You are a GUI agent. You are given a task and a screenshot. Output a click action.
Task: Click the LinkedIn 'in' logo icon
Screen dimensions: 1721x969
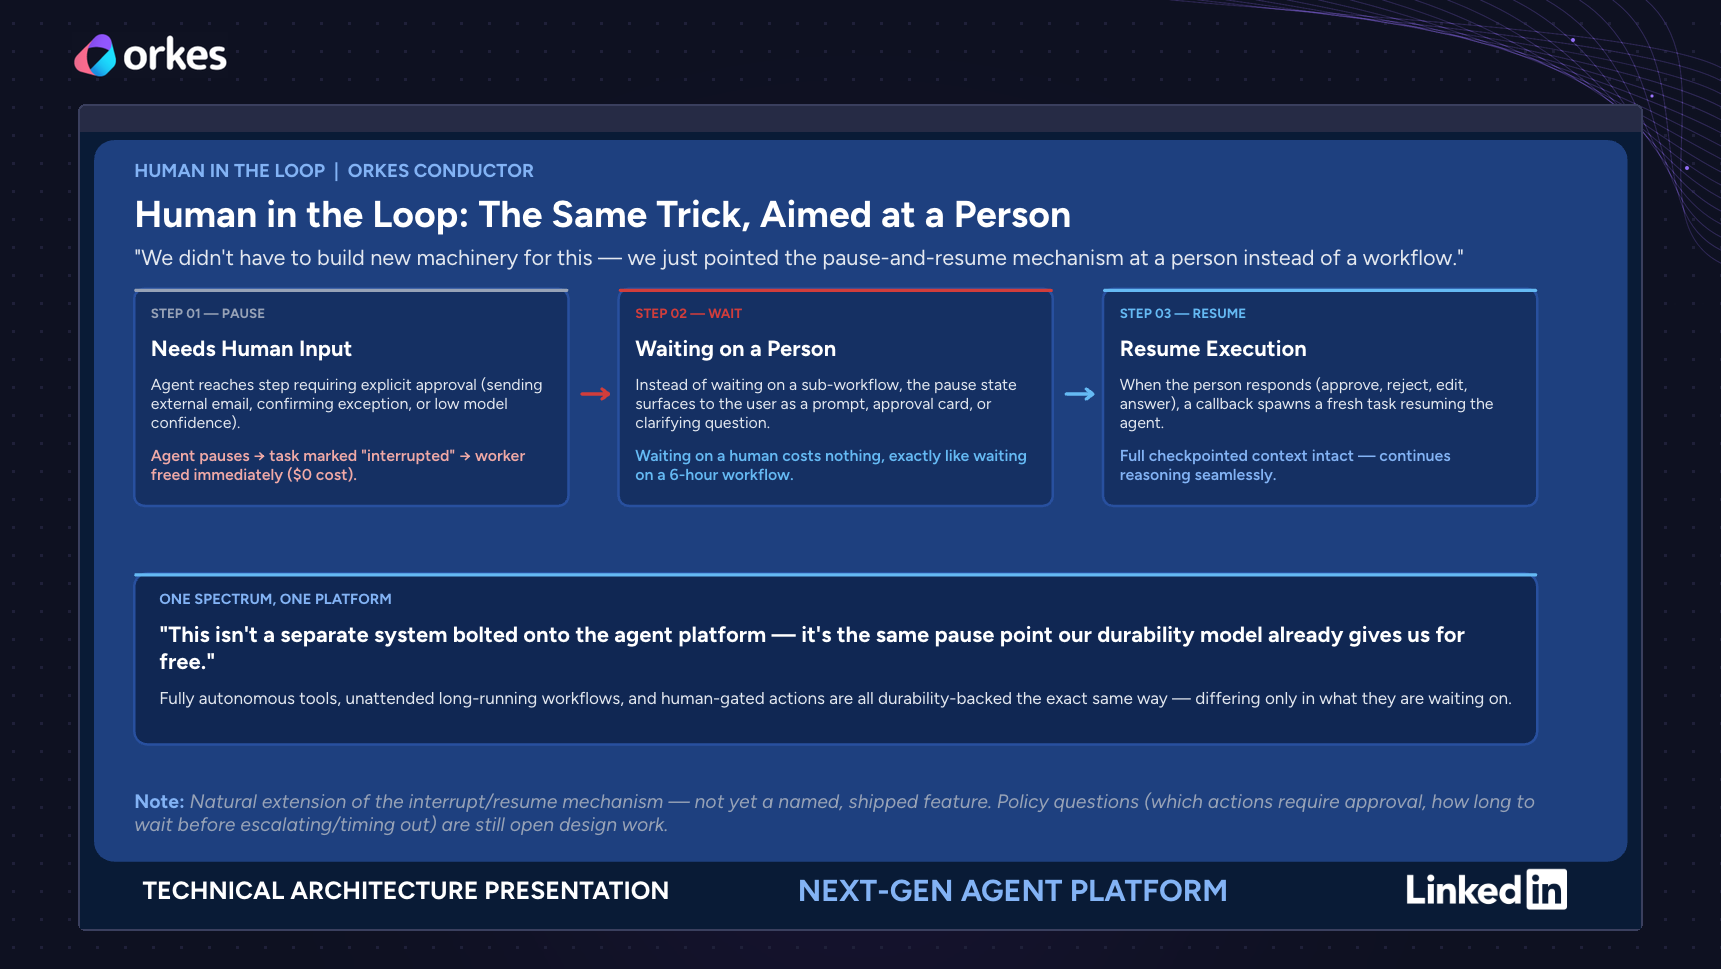(x=1546, y=889)
